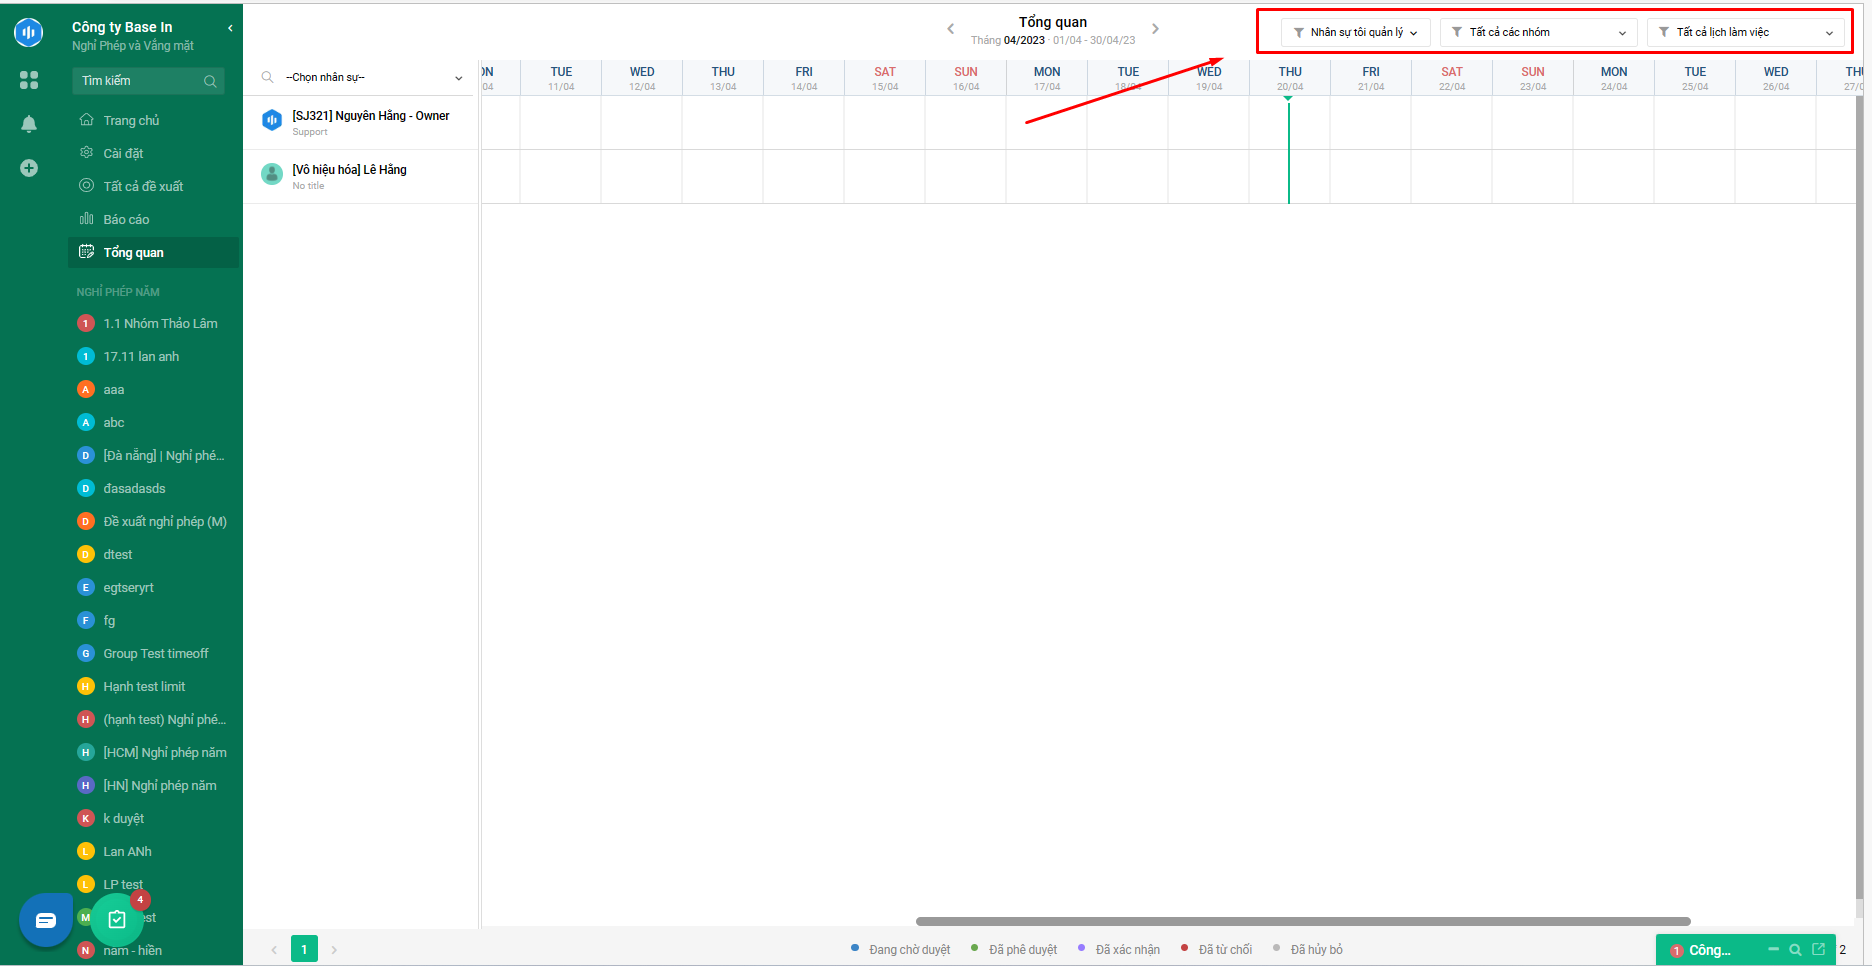The height and width of the screenshot is (966, 1872).
Task: Open the Công... chat widget
Action: pos(1710,950)
